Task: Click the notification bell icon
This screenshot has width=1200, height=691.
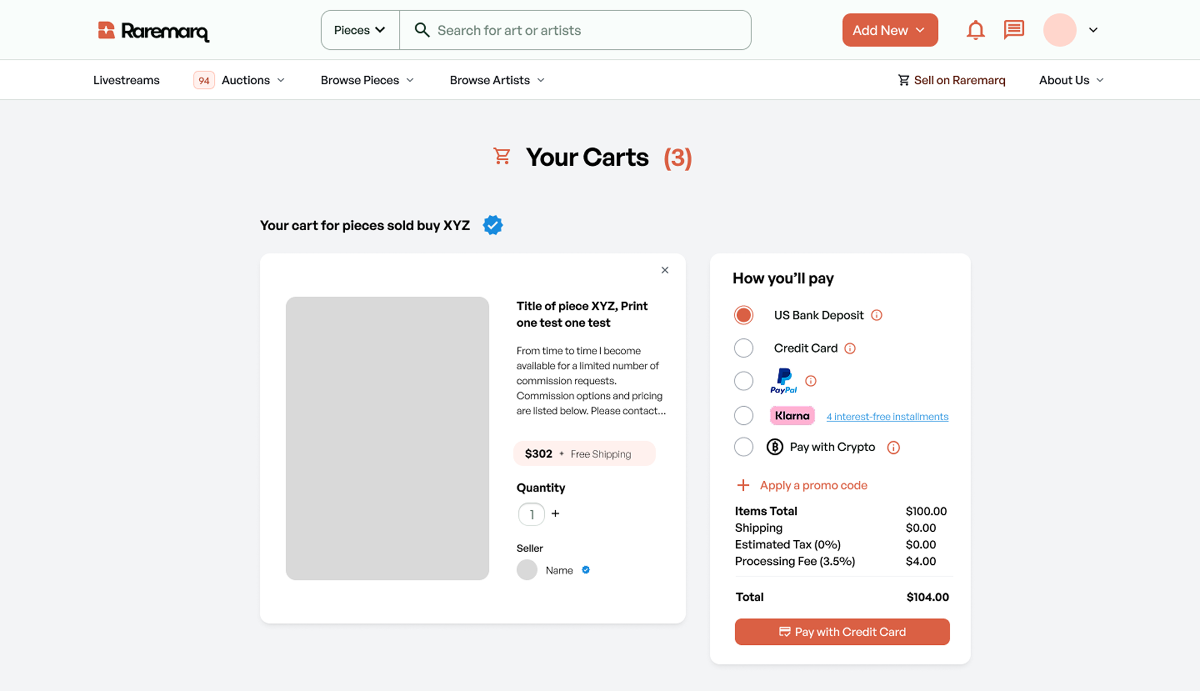Action: tap(975, 30)
